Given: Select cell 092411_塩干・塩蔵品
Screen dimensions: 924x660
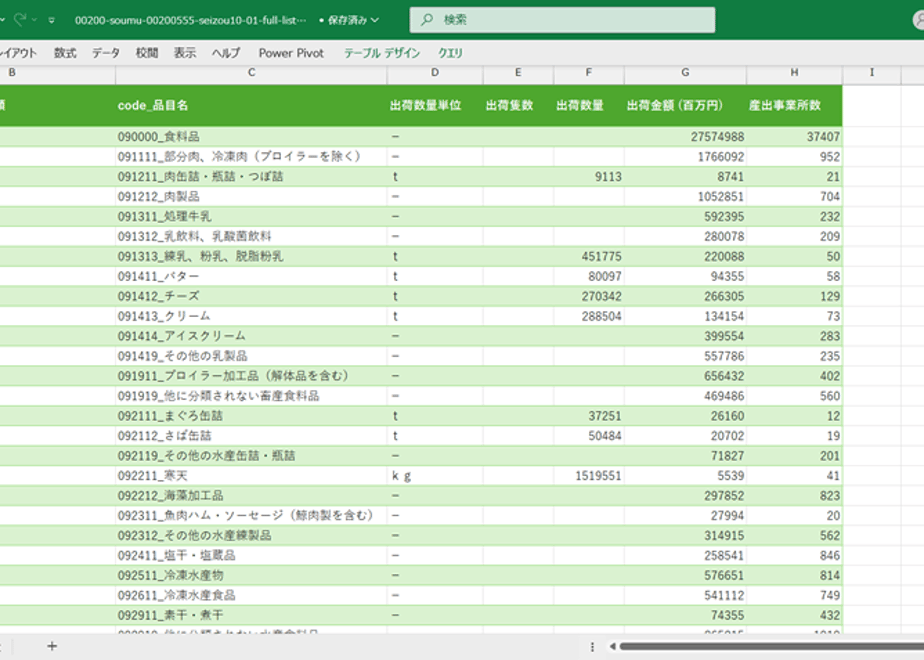Looking at the screenshot, I should coord(252,556).
